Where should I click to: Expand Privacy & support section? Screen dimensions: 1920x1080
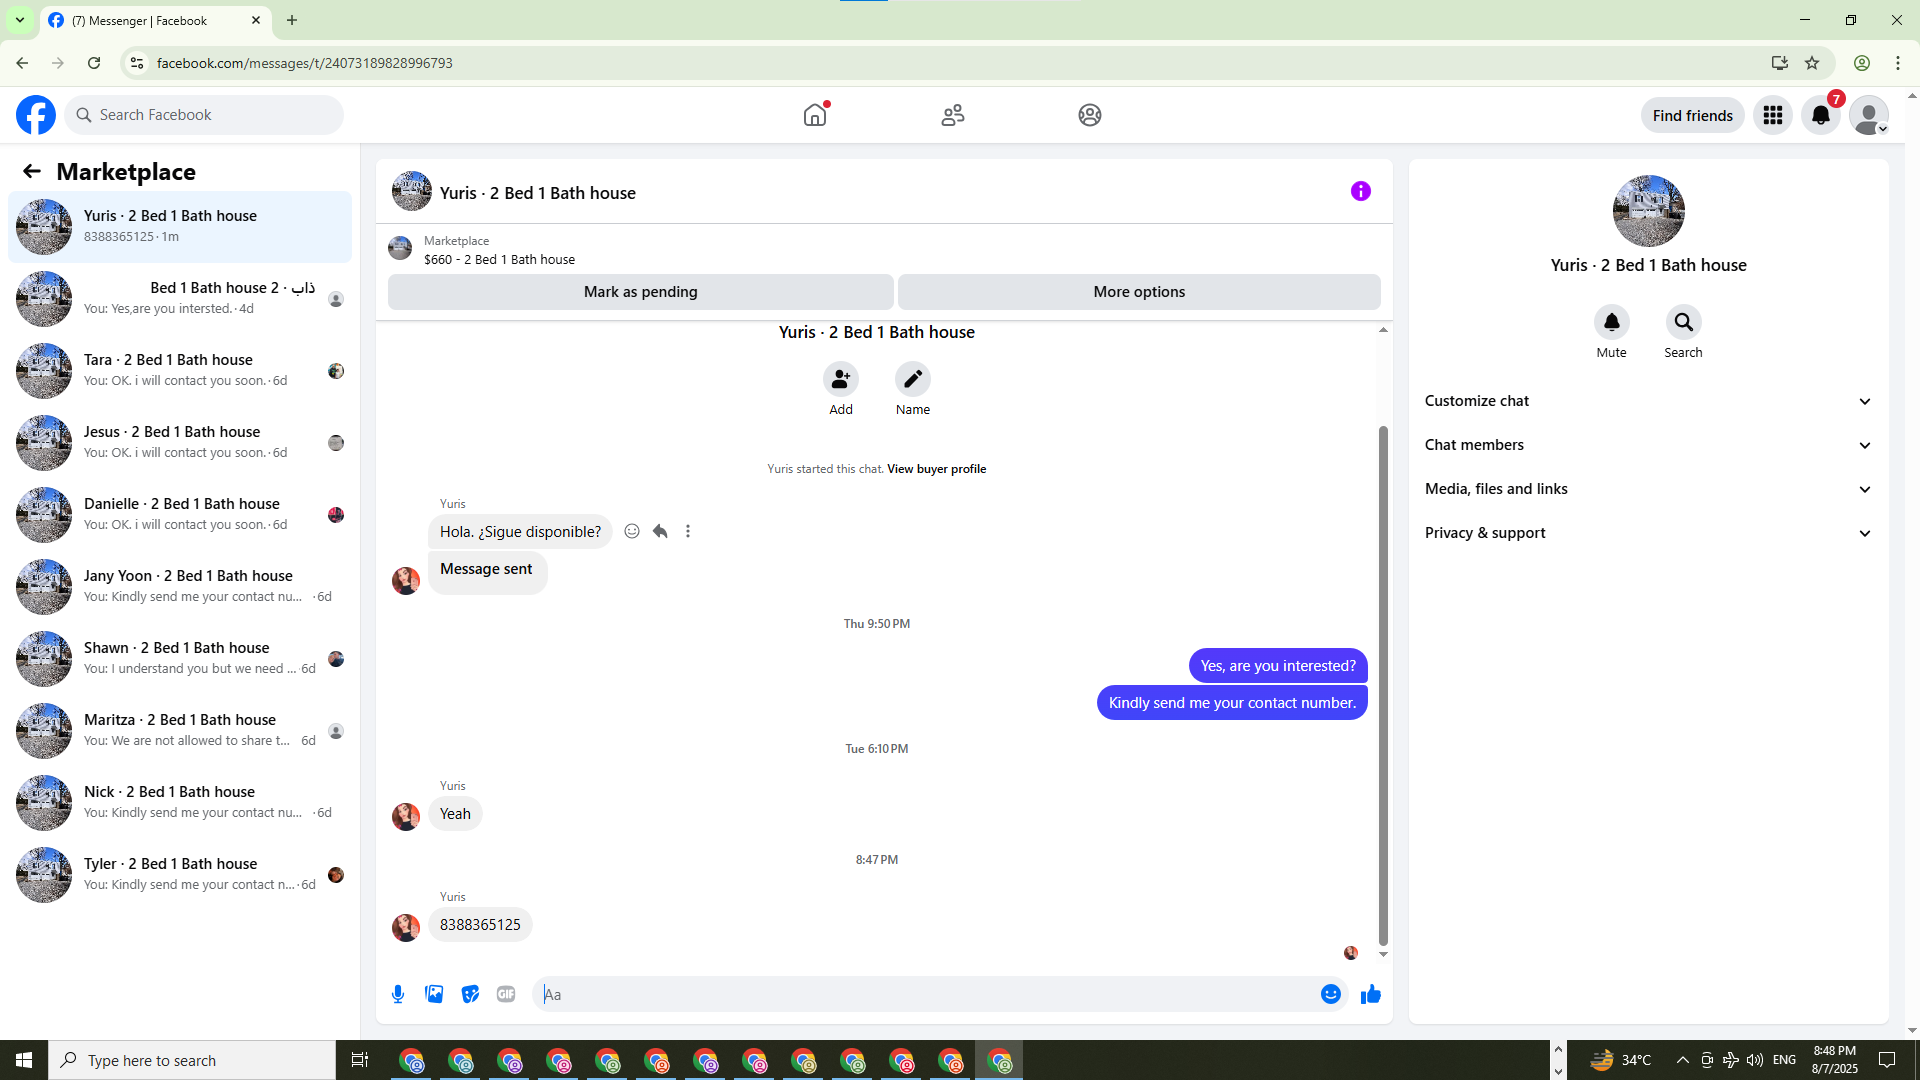coord(1649,533)
